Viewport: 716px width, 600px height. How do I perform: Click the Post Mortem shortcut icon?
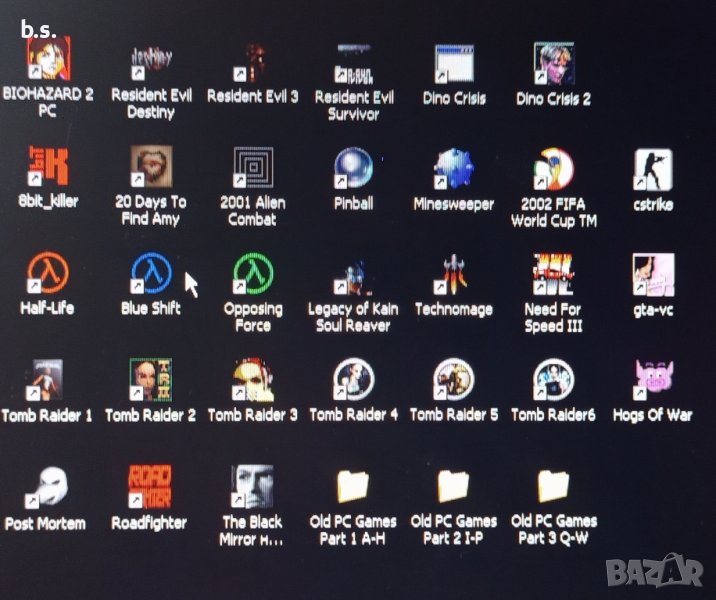[x=46, y=487]
